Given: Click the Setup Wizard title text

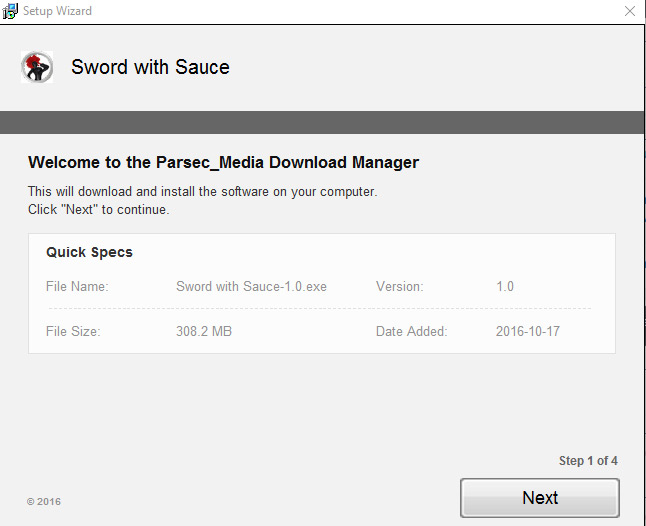Looking at the screenshot, I should (57, 11).
